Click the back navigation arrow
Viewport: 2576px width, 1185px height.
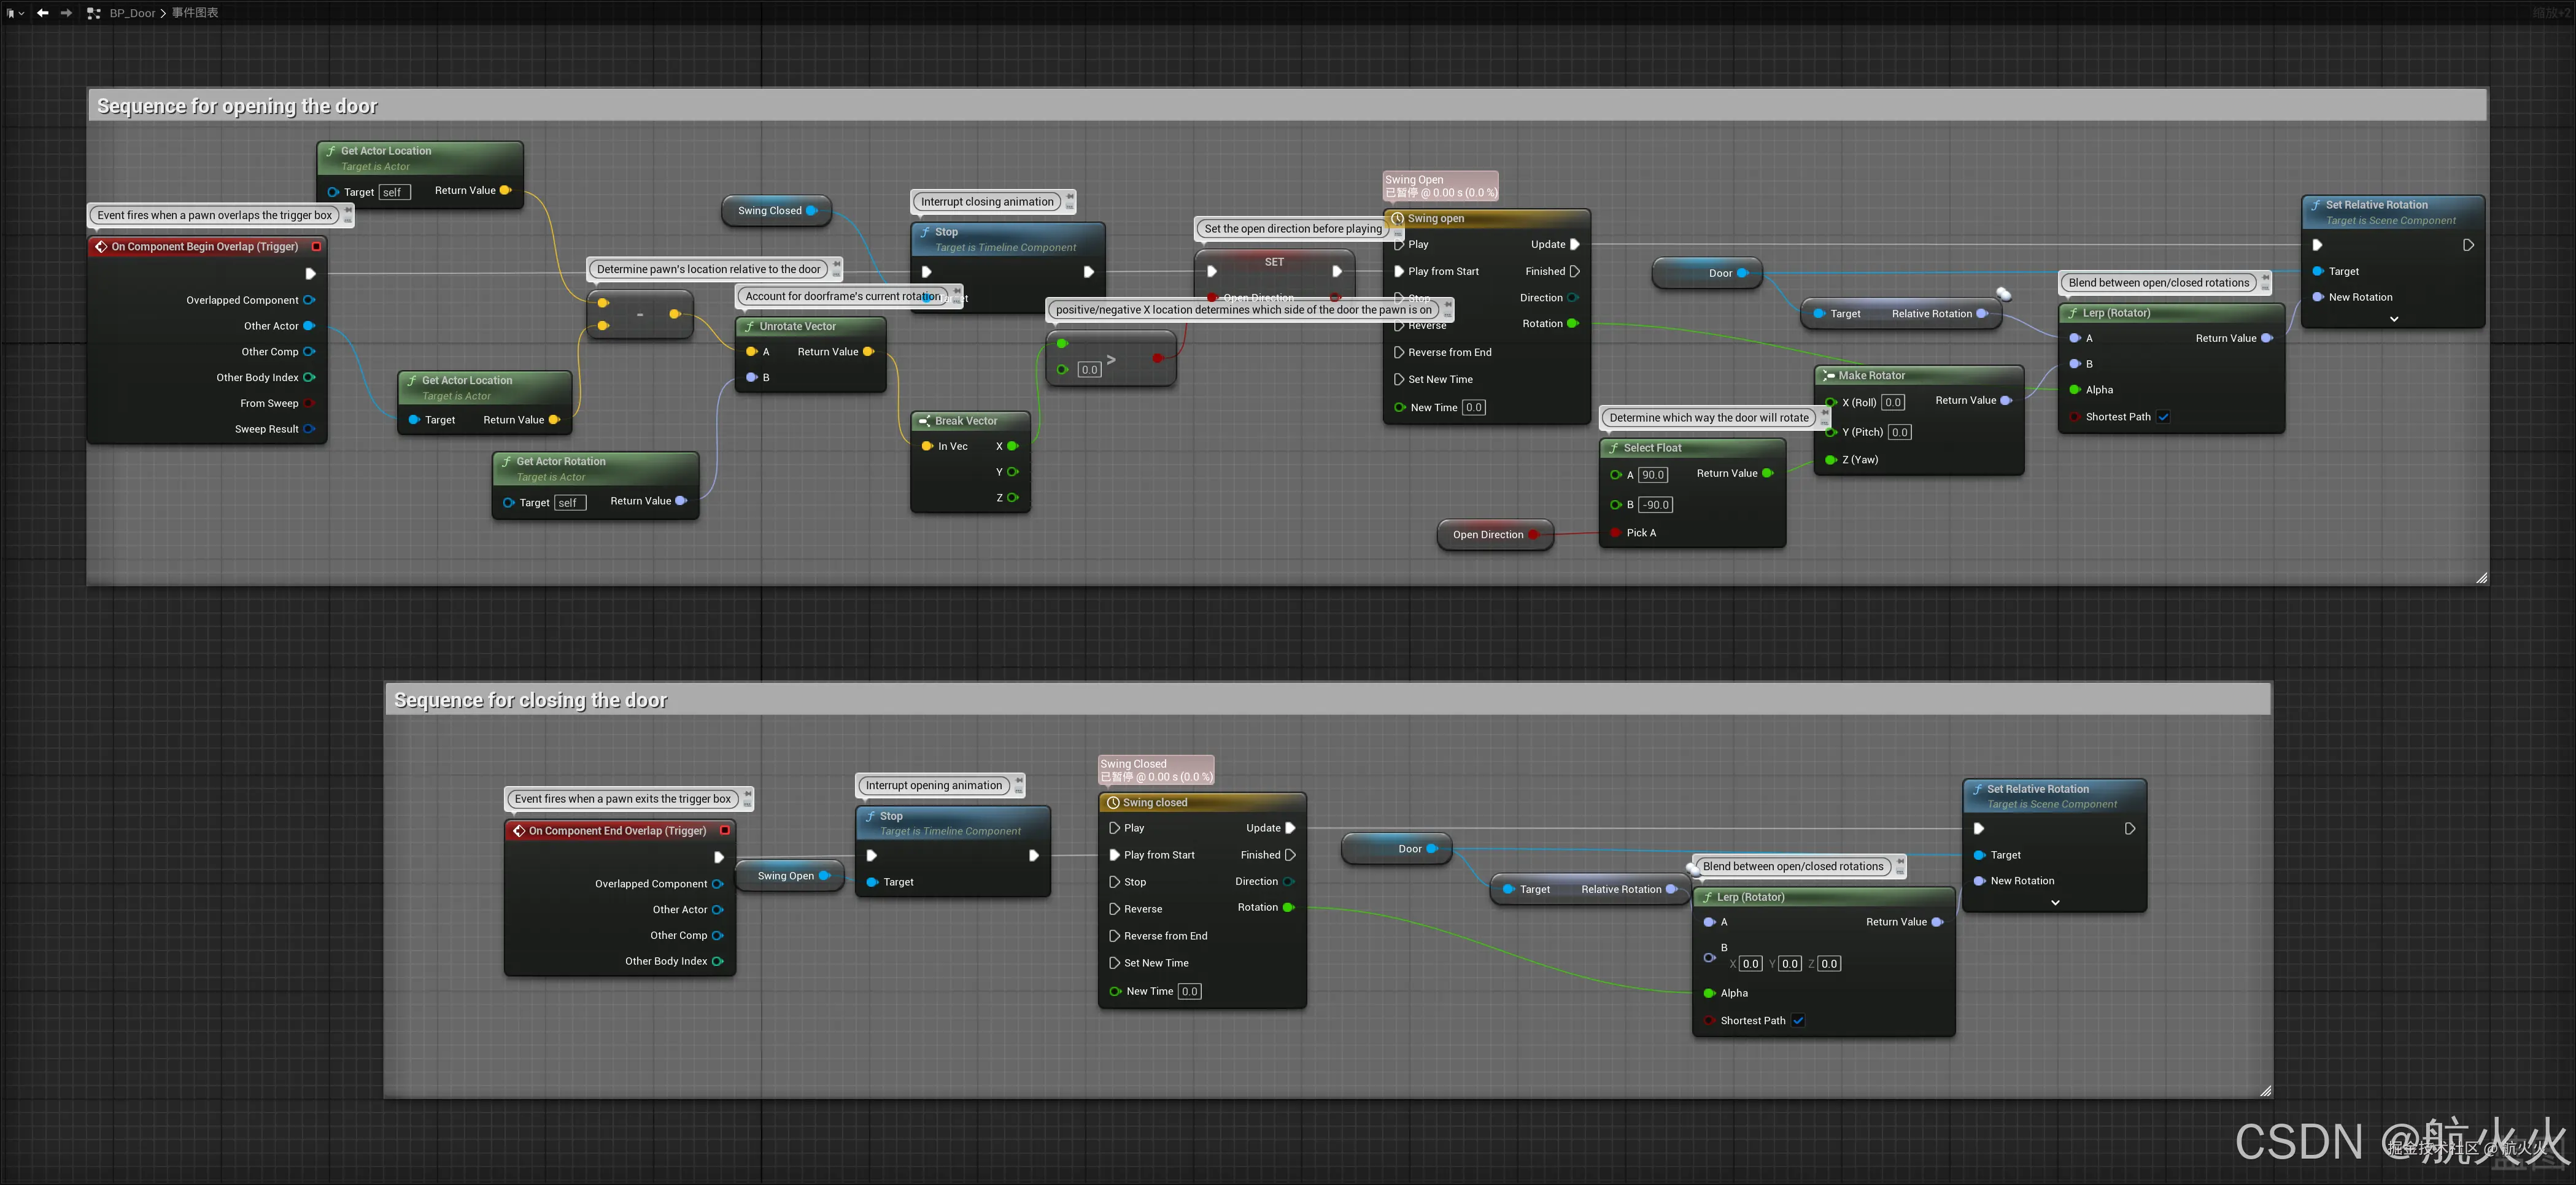[x=42, y=13]
